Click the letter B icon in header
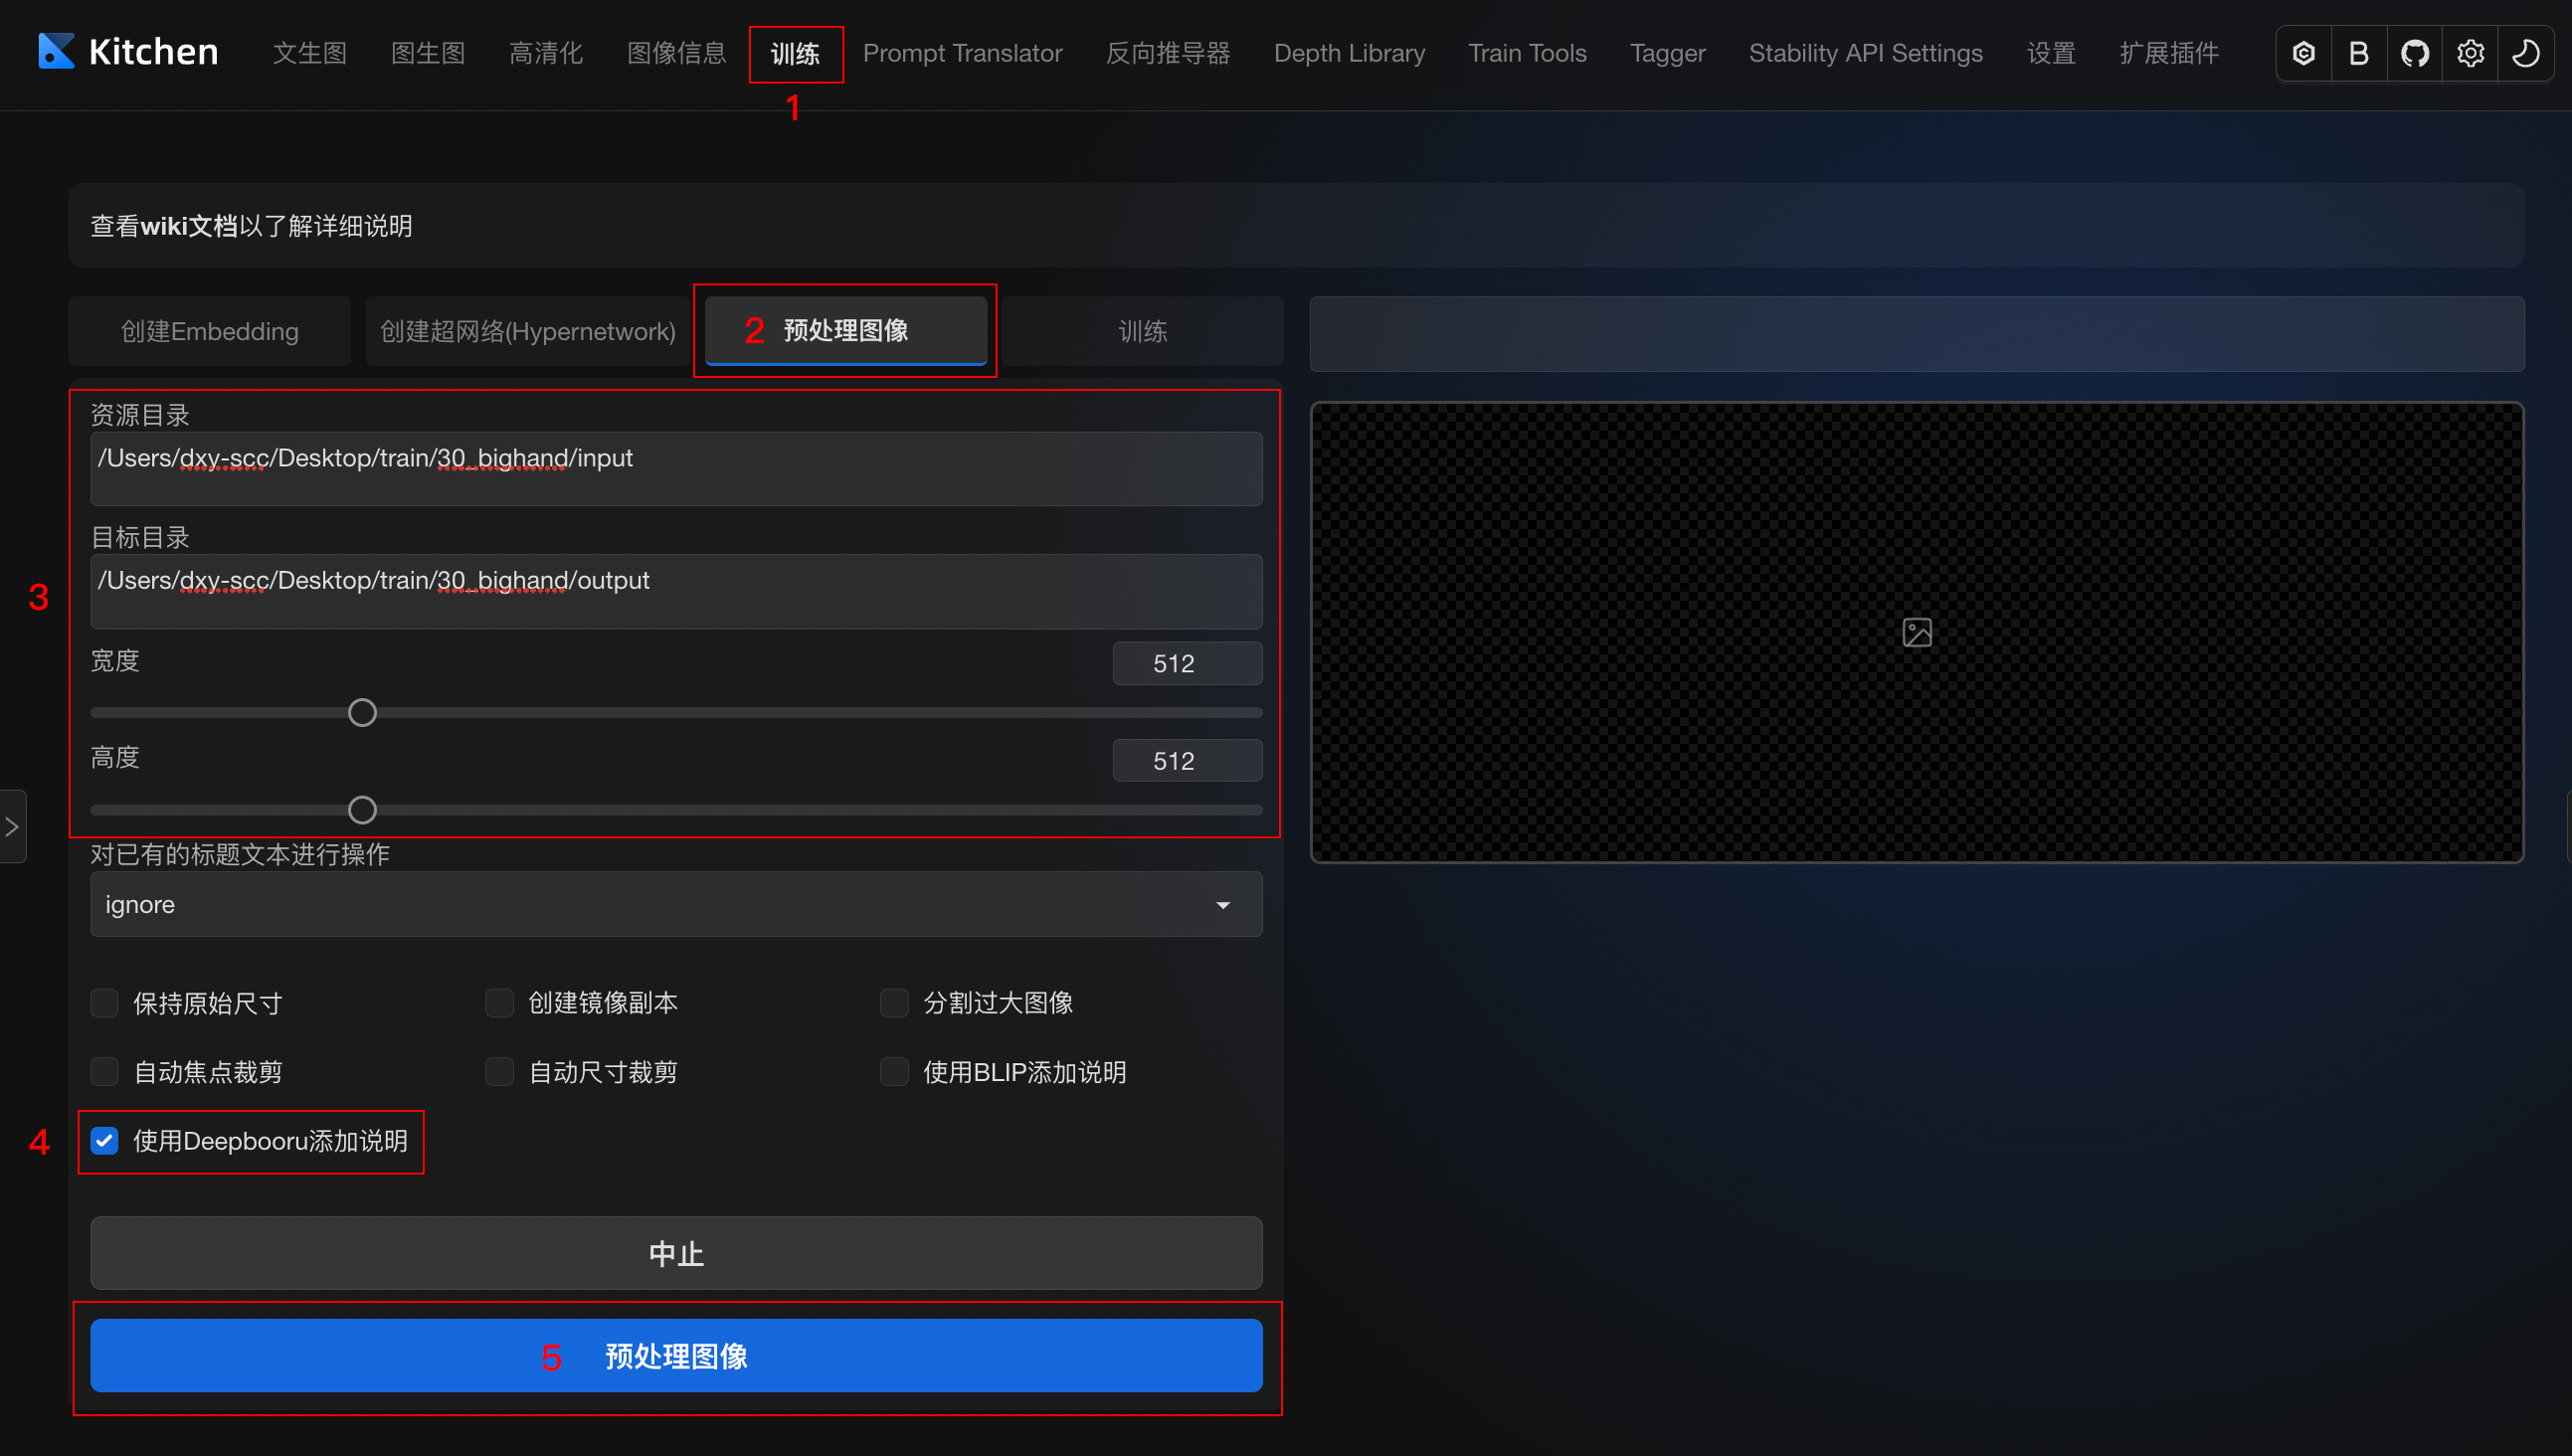 point(2359,53)
